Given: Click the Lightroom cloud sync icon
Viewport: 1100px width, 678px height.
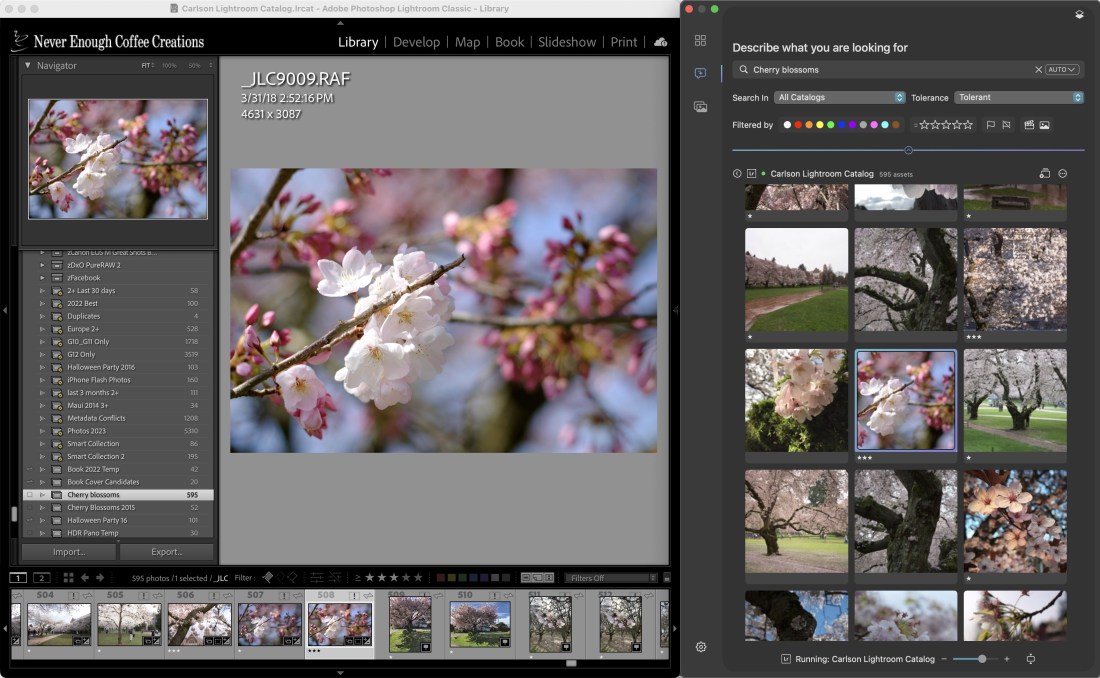Looking at the screenshot, I should (x=660, y=42).
